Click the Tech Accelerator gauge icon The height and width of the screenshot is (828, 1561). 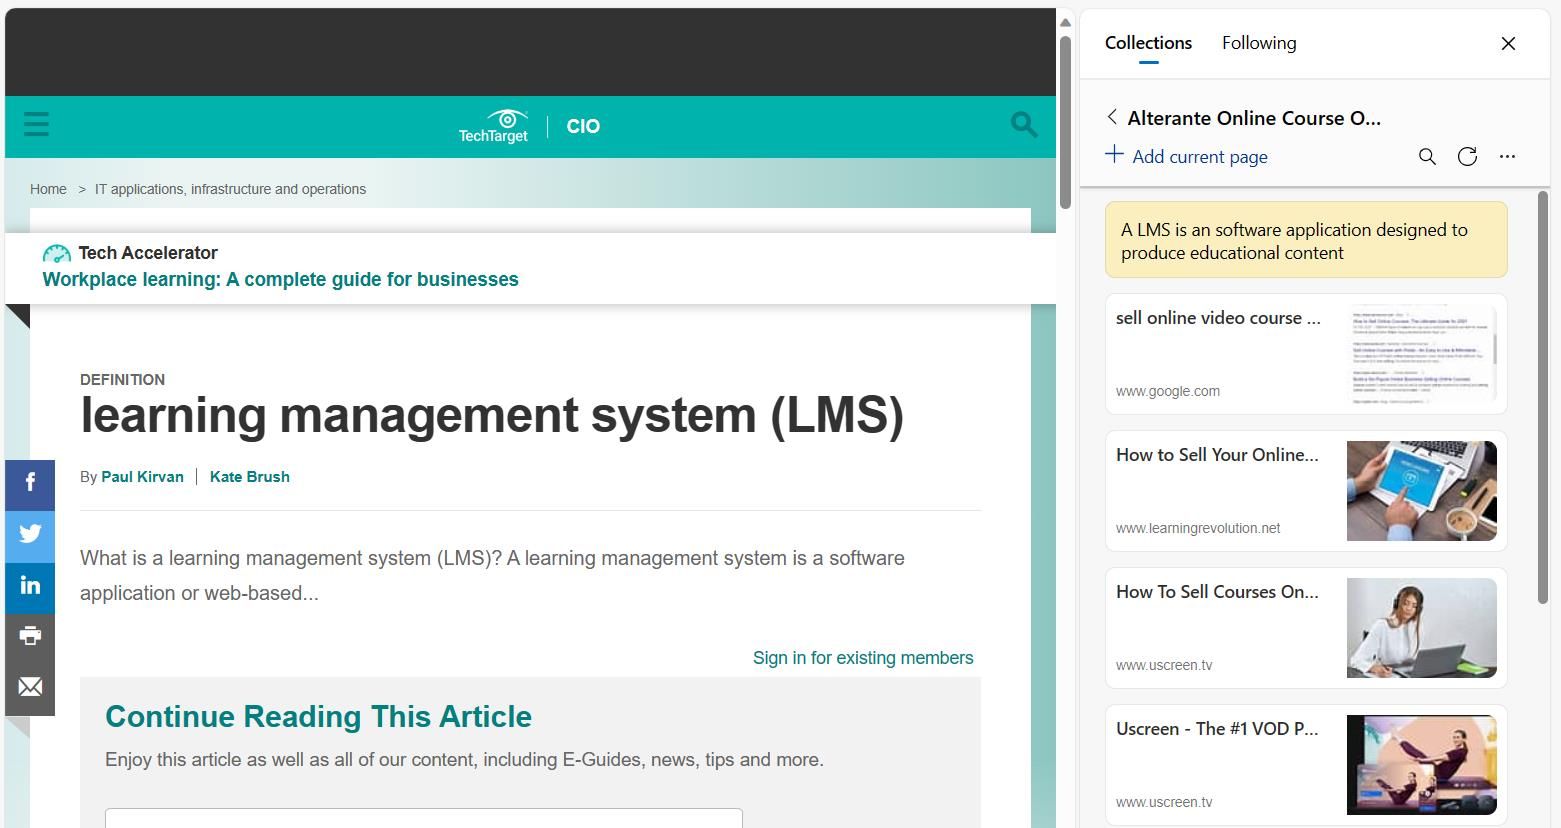[x=56, y=253]
